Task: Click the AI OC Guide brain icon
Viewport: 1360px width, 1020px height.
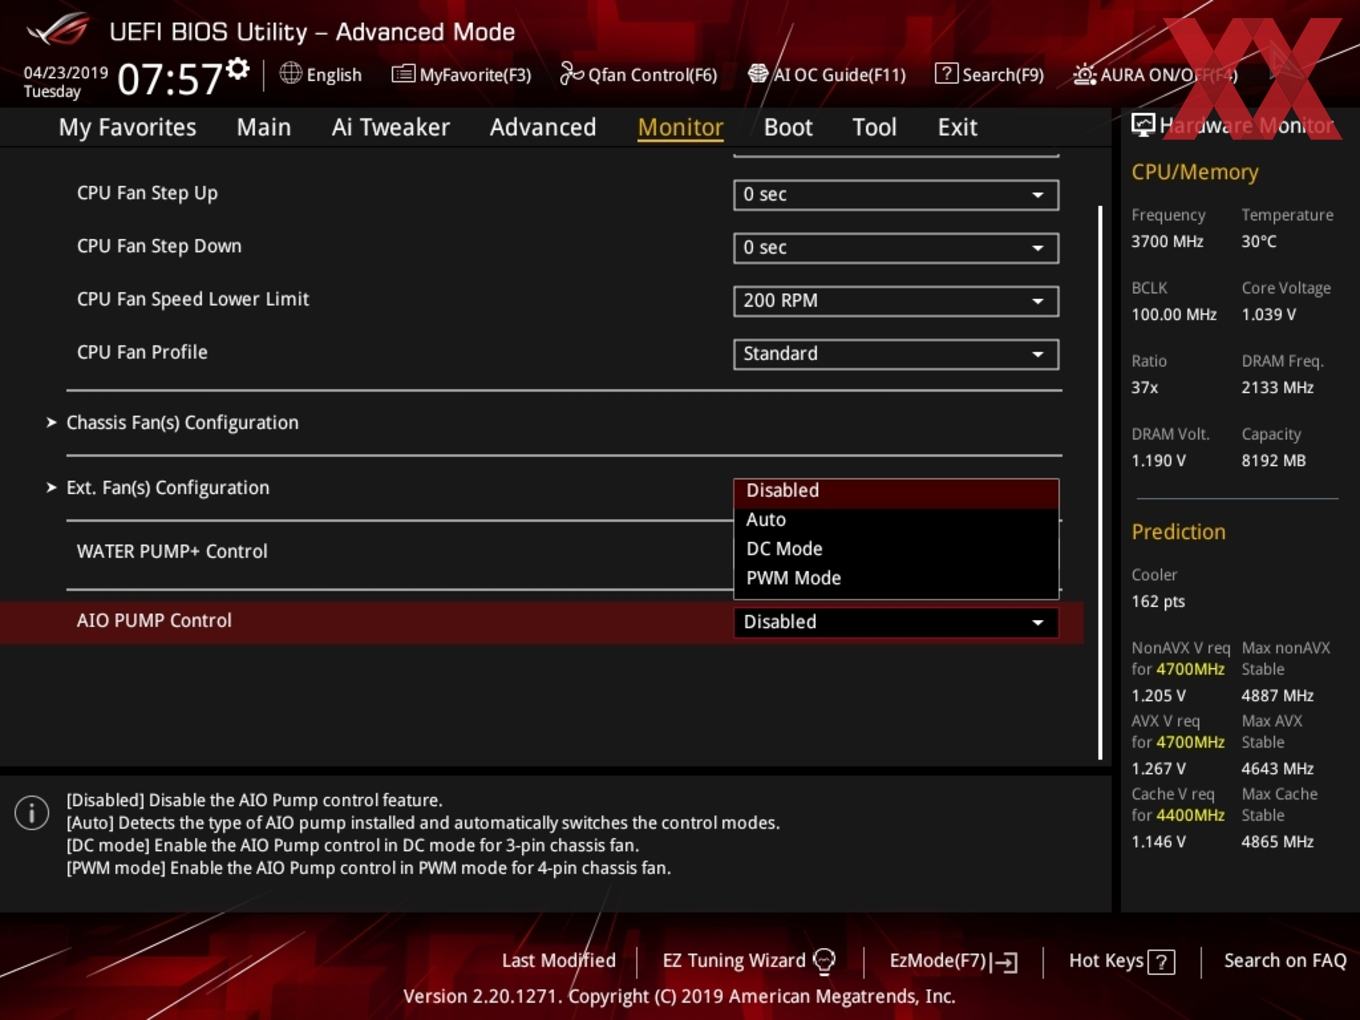Action: (x=758, y=74)
